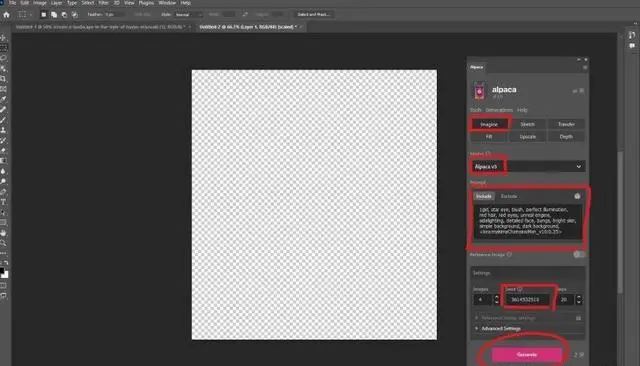
Task: Collapse the Alpaca panel to icons
Action: tap(578, 60)
